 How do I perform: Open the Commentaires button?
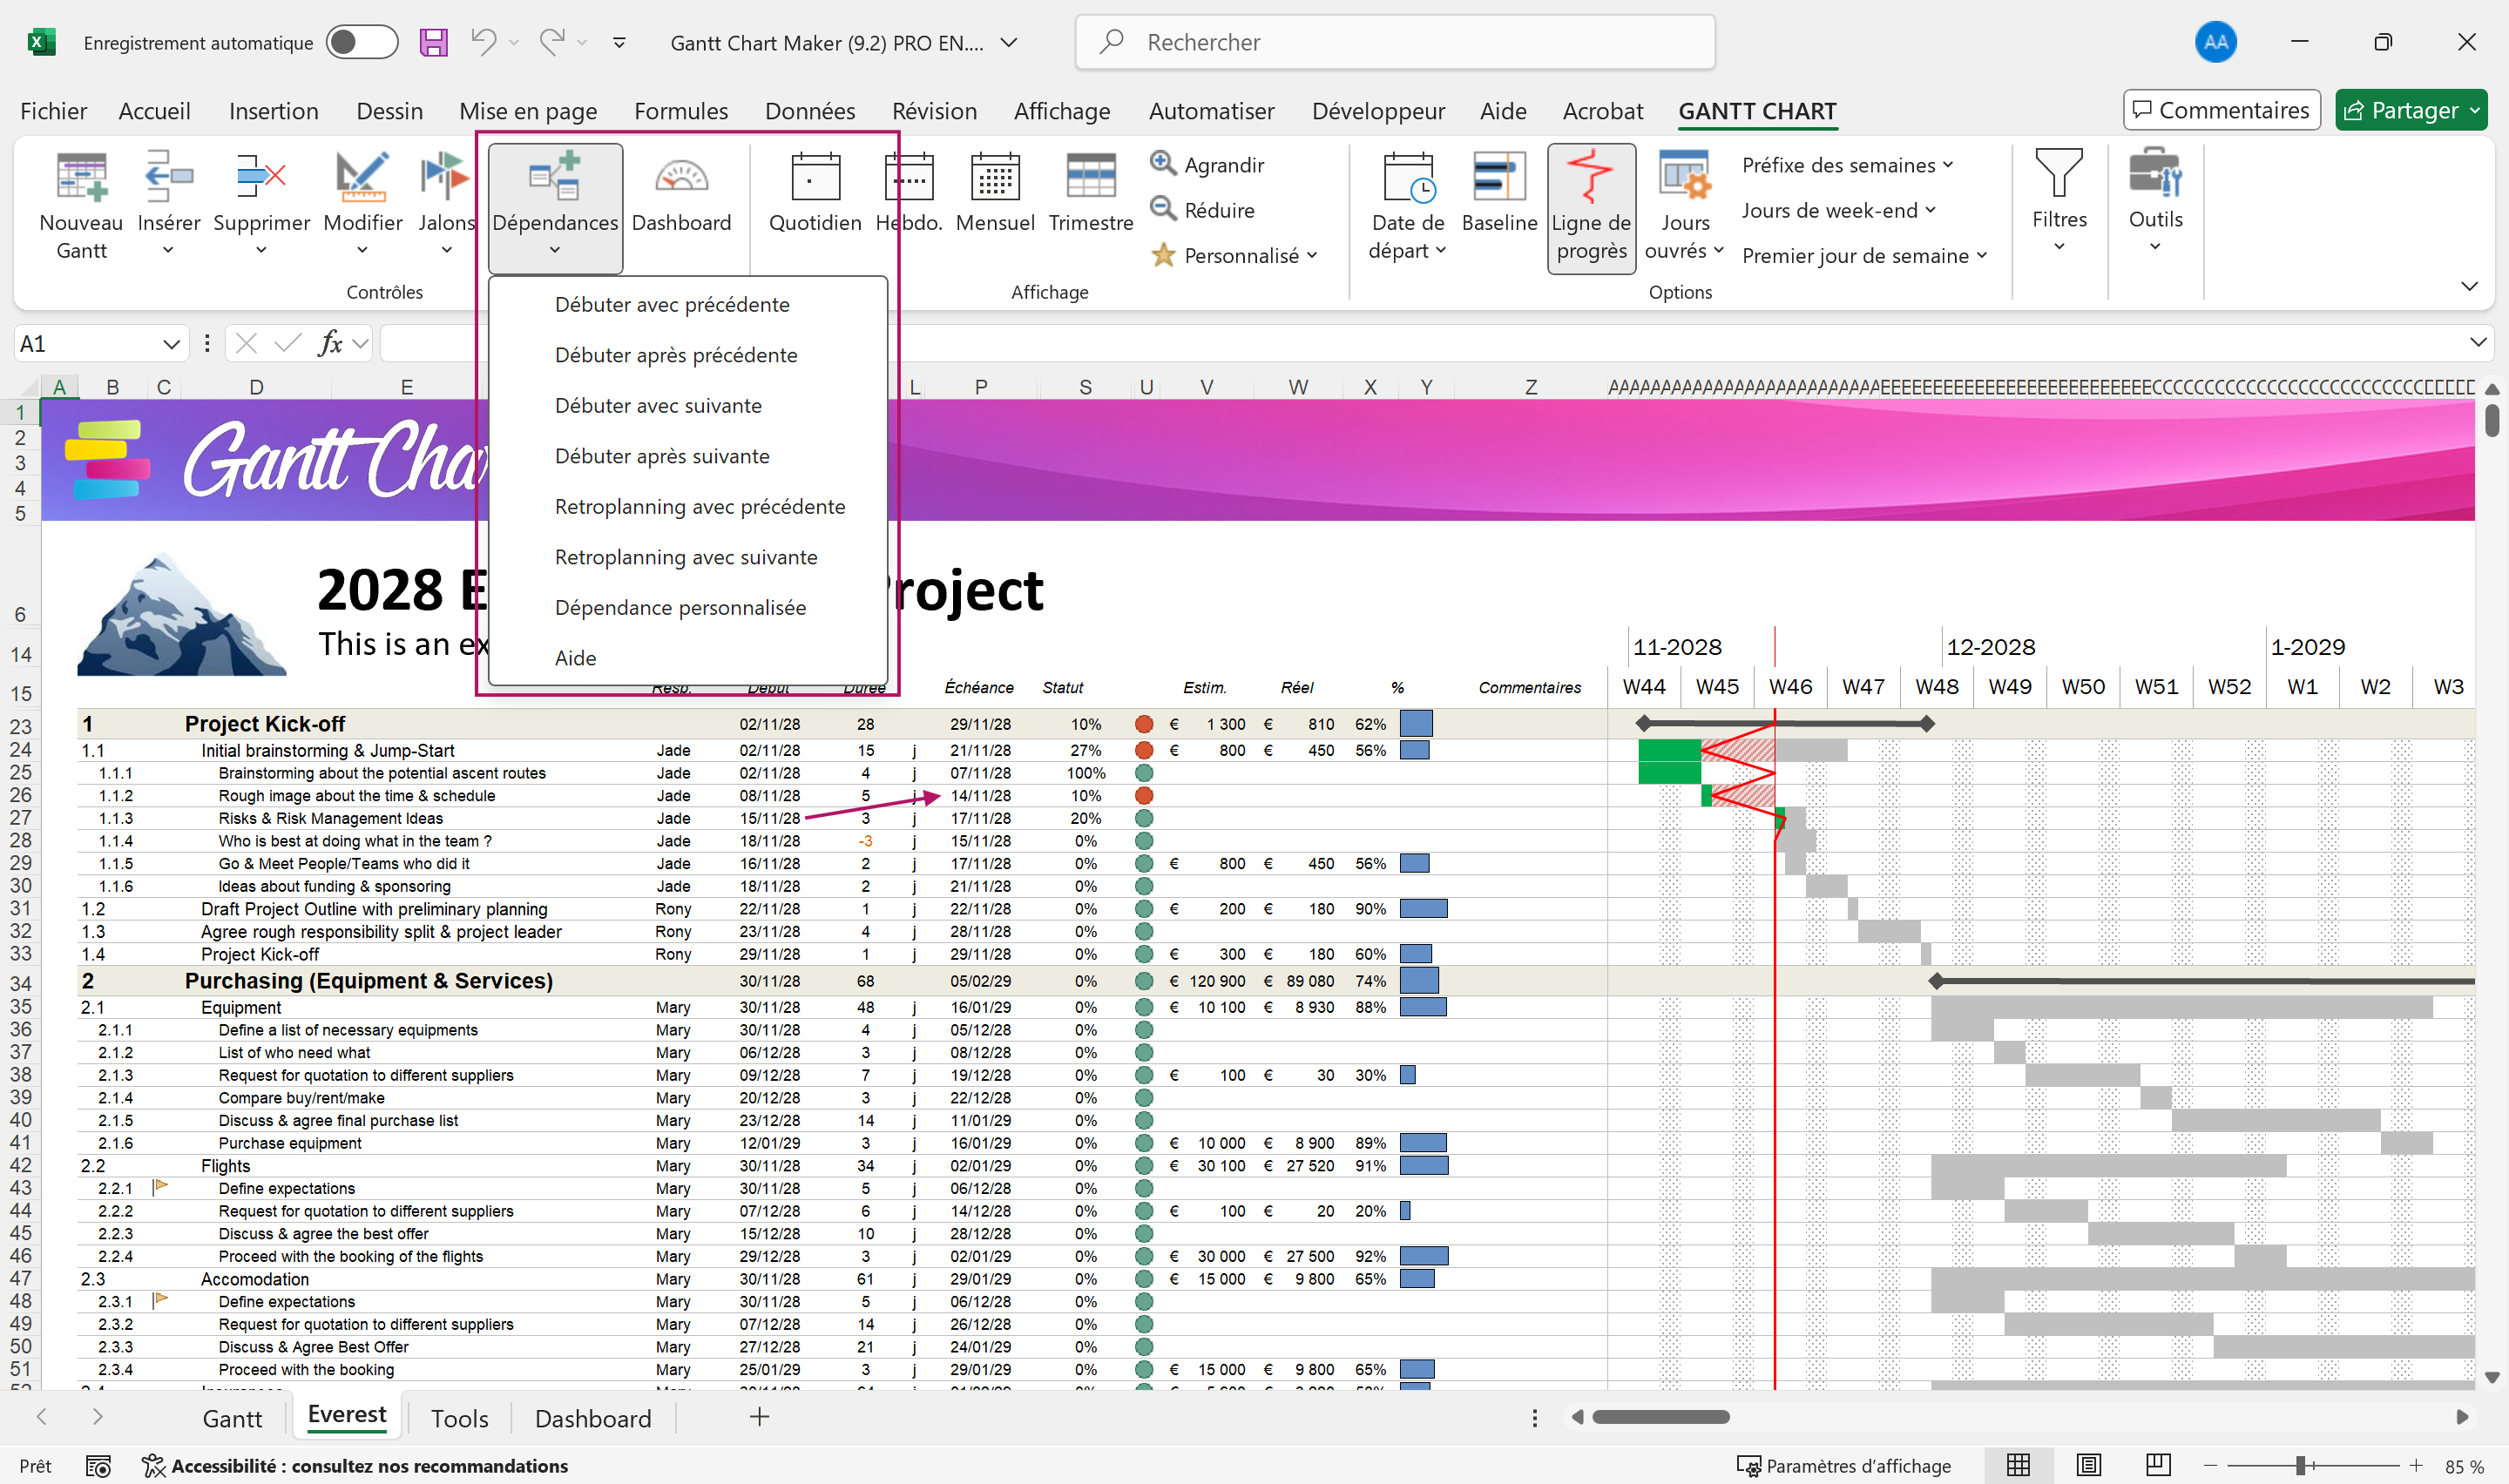pyautogui.click(x=2220, y=110)
